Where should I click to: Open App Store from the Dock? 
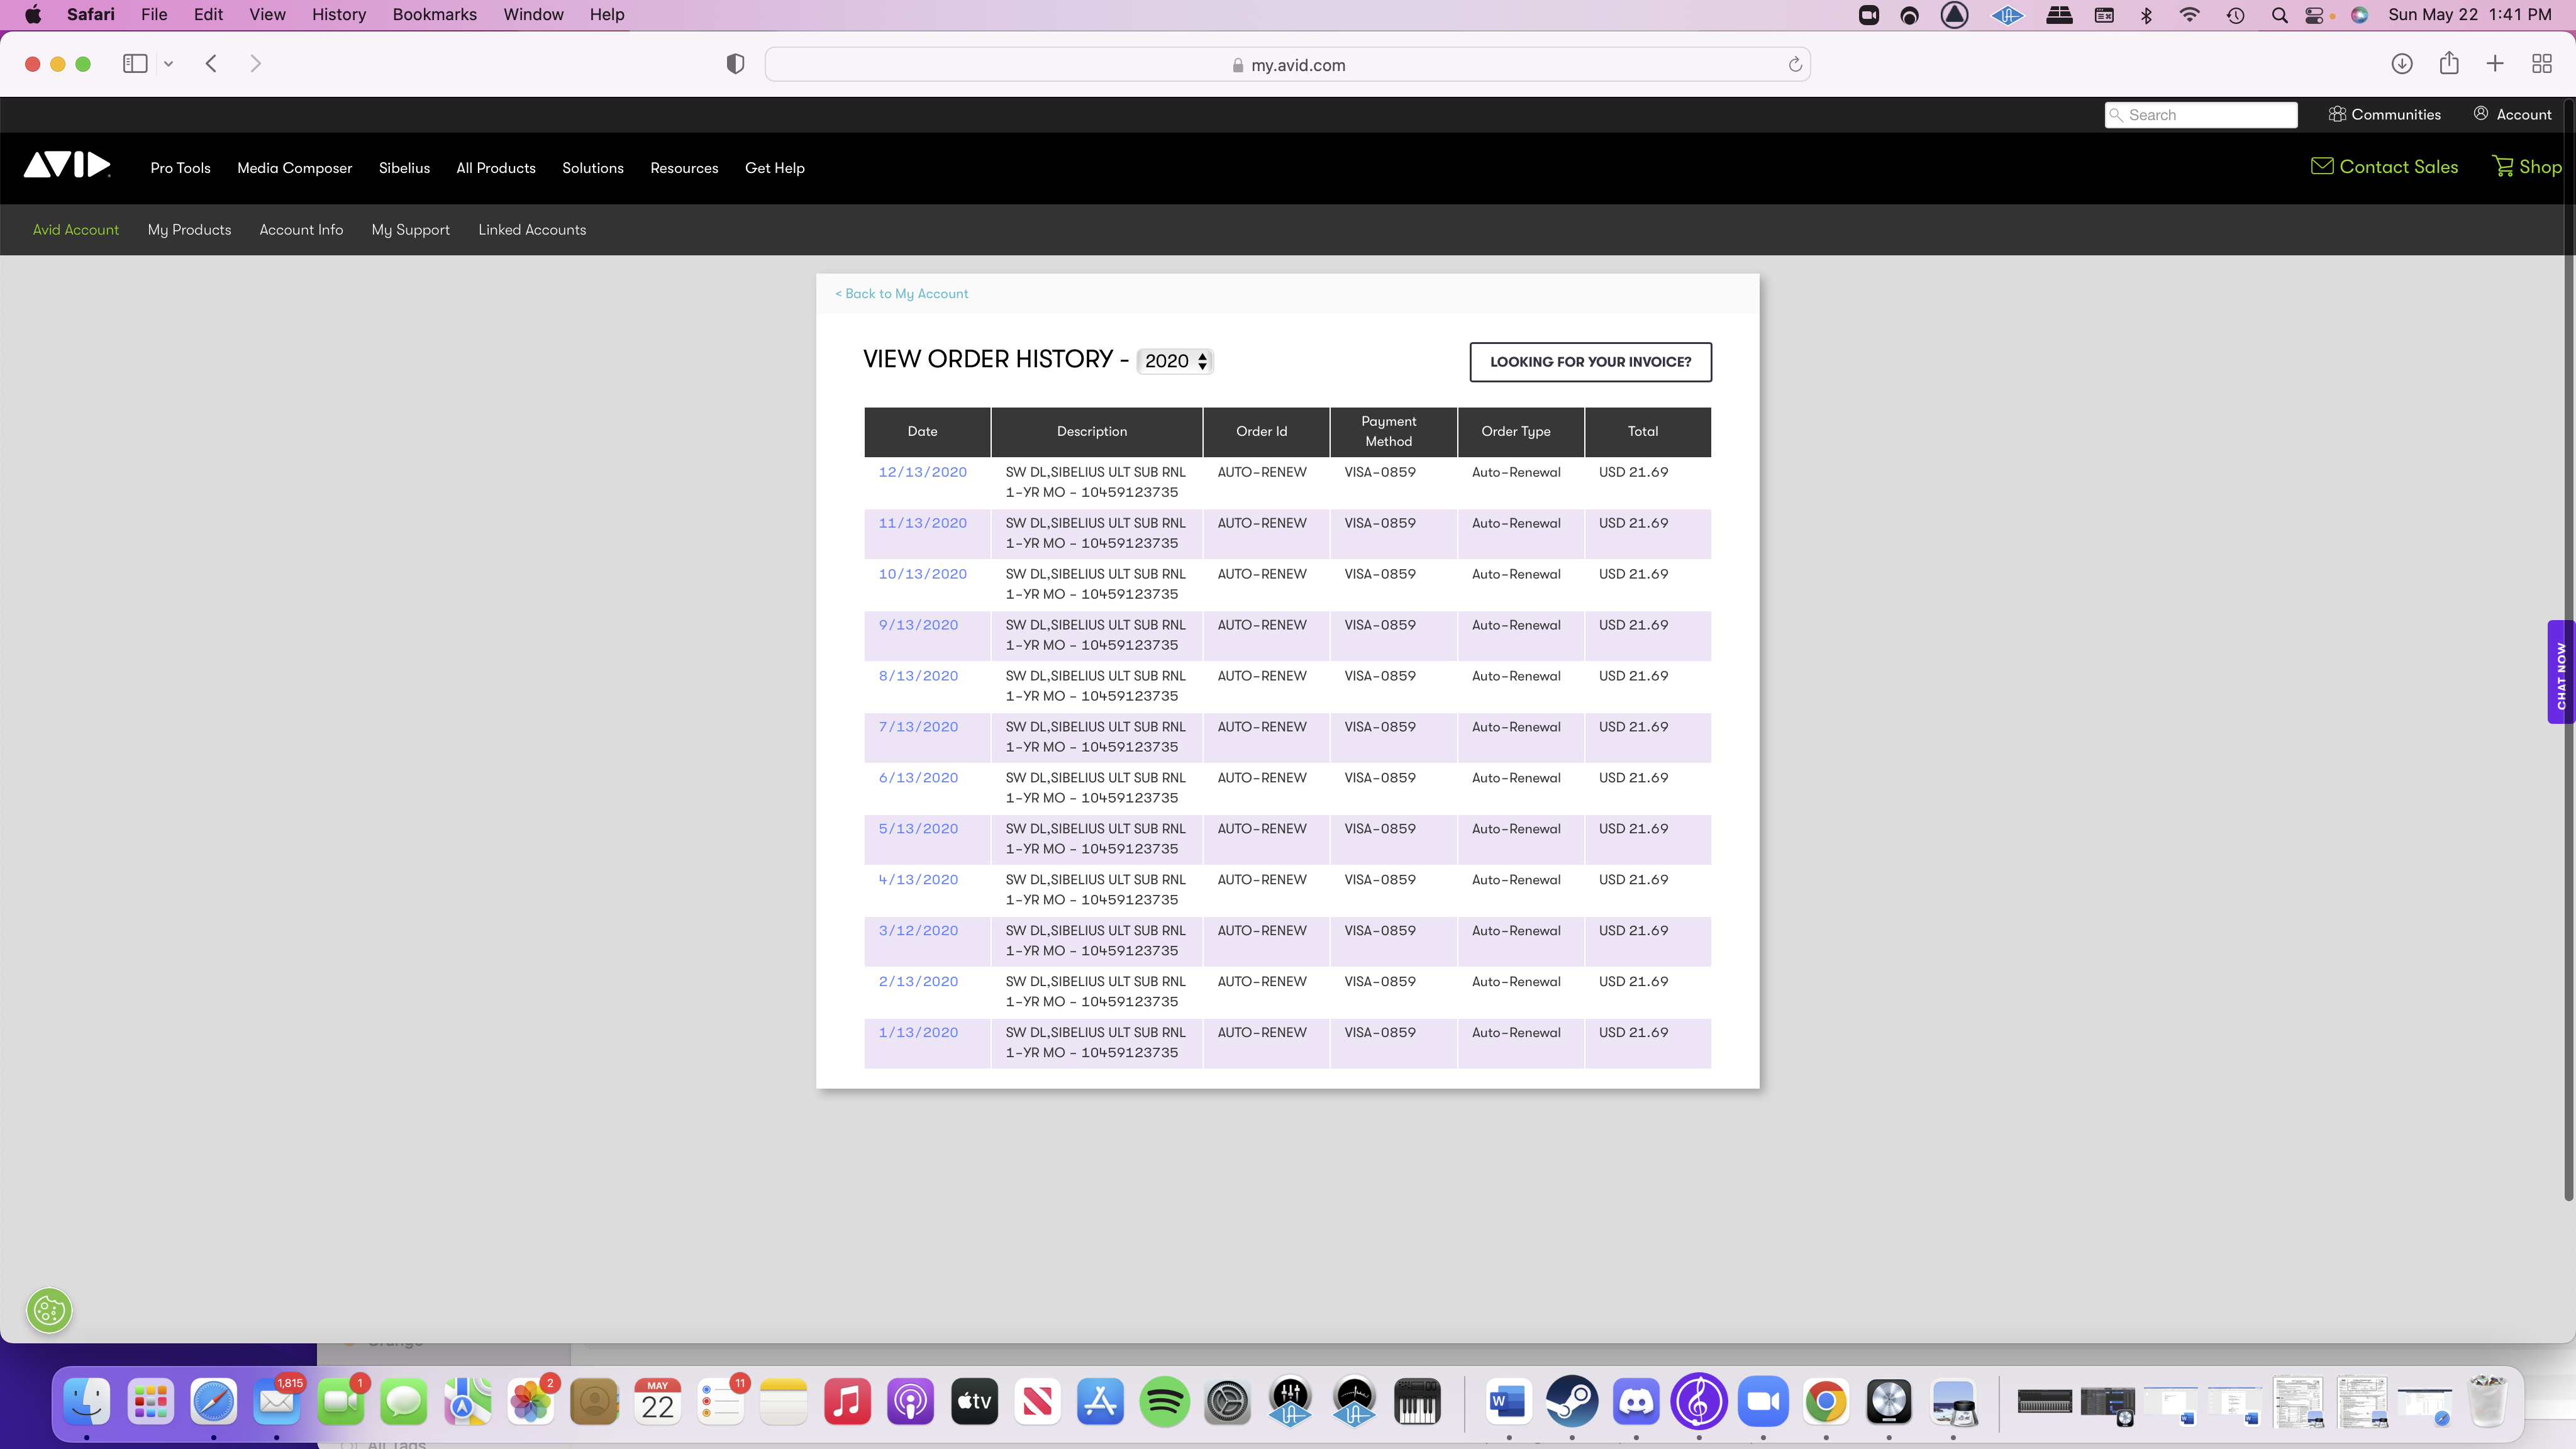(x=1101, y=1402)
